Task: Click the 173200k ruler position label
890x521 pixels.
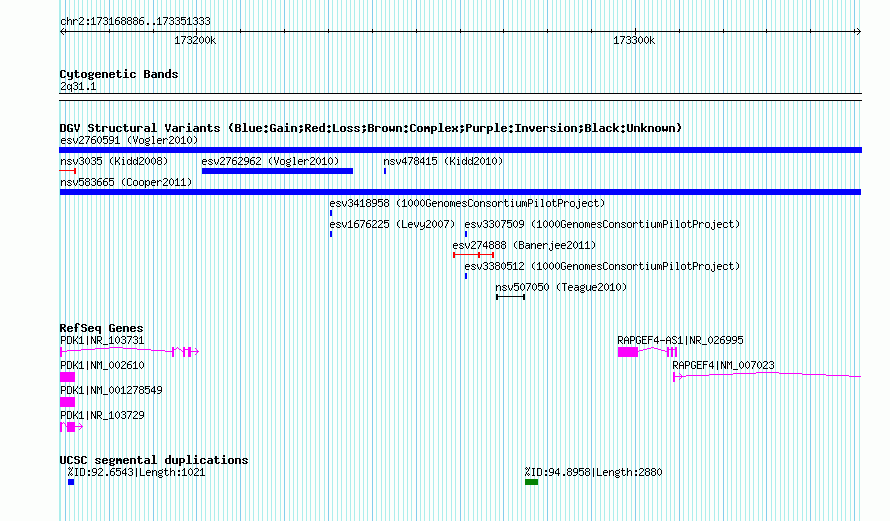Action: coord(195,40)
